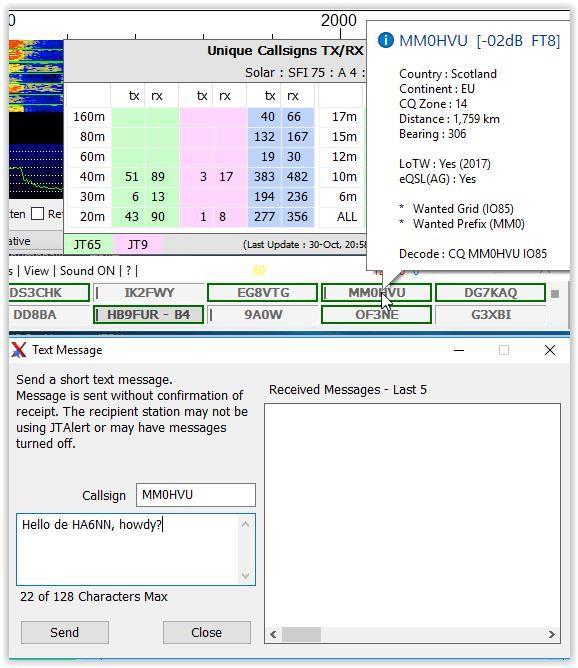Click the blue info icon beside MM0HVU
The height and width of the screenshot is (668, 578).
pyautogui.click(x=385, y=40)
